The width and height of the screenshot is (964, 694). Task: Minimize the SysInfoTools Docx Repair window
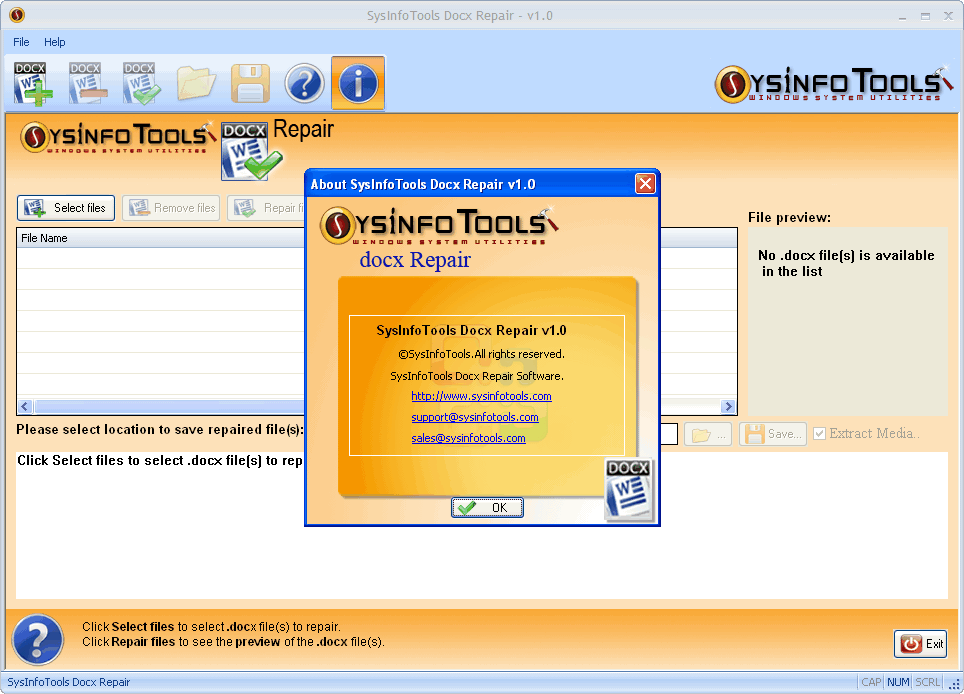pyautogui.click(x=902, y=17)
